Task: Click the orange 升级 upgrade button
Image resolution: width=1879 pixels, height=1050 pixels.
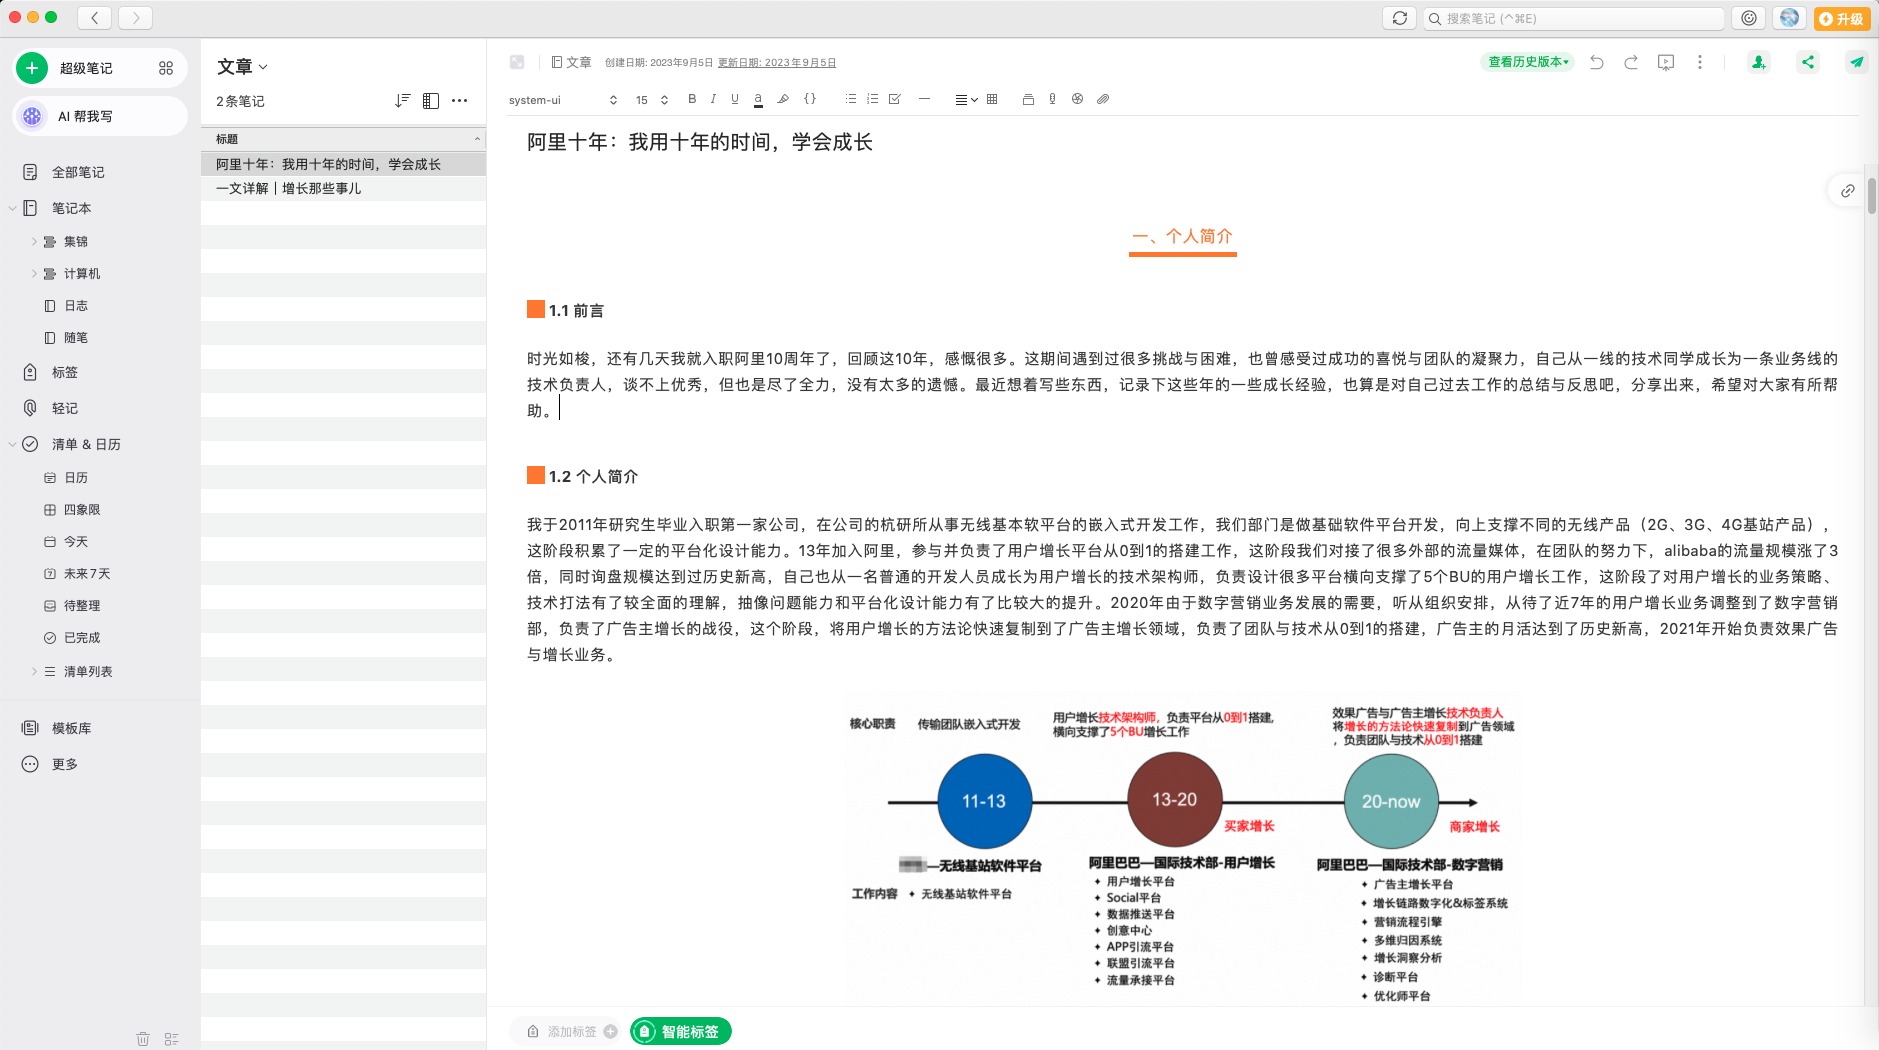Action: pos(1842,18)
